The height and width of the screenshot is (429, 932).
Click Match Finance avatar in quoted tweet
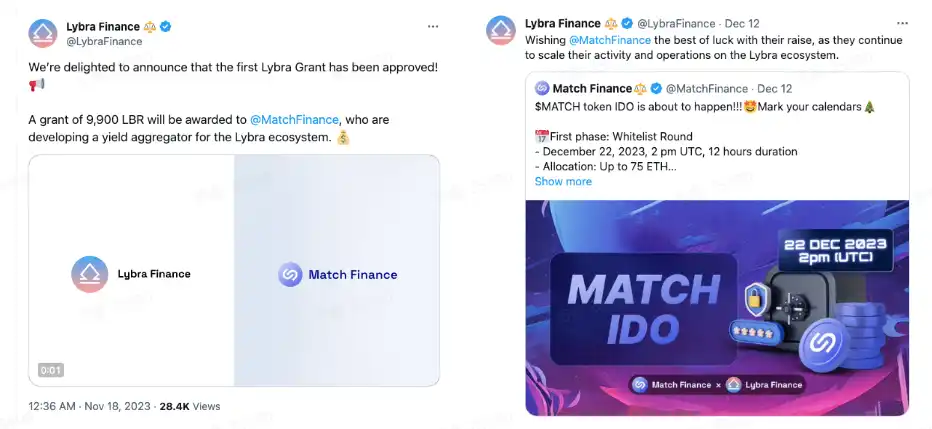(543, 89)
